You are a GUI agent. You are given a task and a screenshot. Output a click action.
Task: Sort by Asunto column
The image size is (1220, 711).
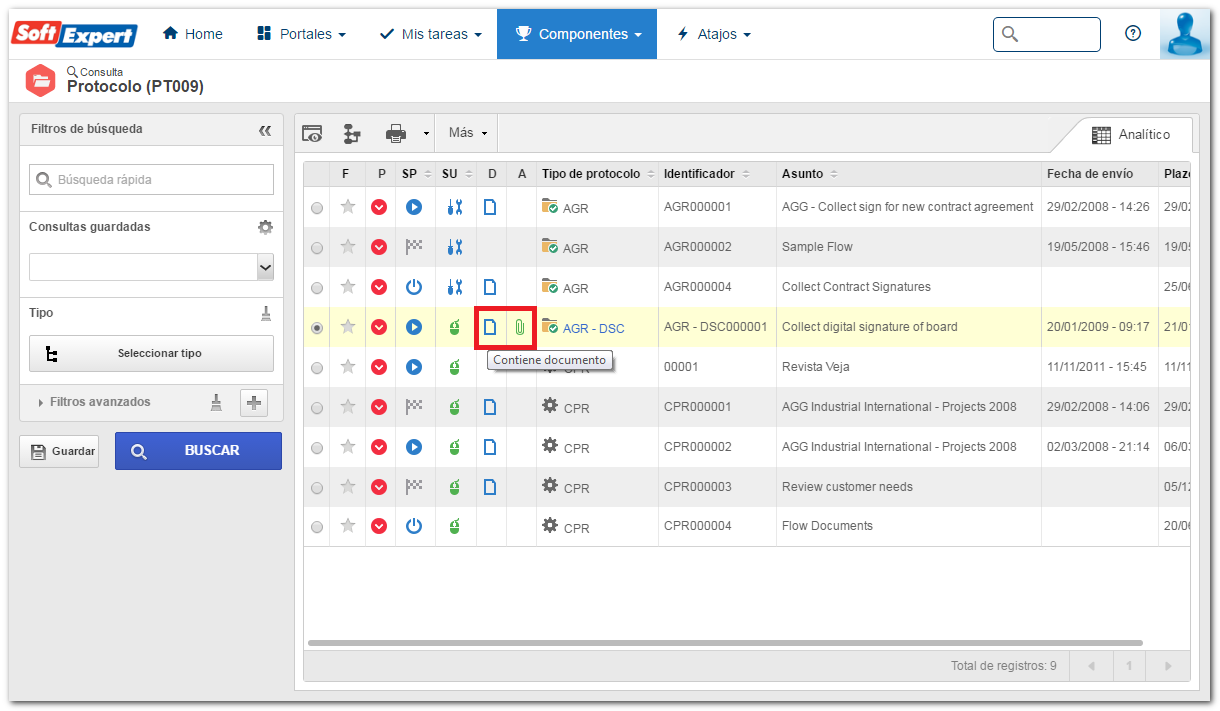click(909, 174)
